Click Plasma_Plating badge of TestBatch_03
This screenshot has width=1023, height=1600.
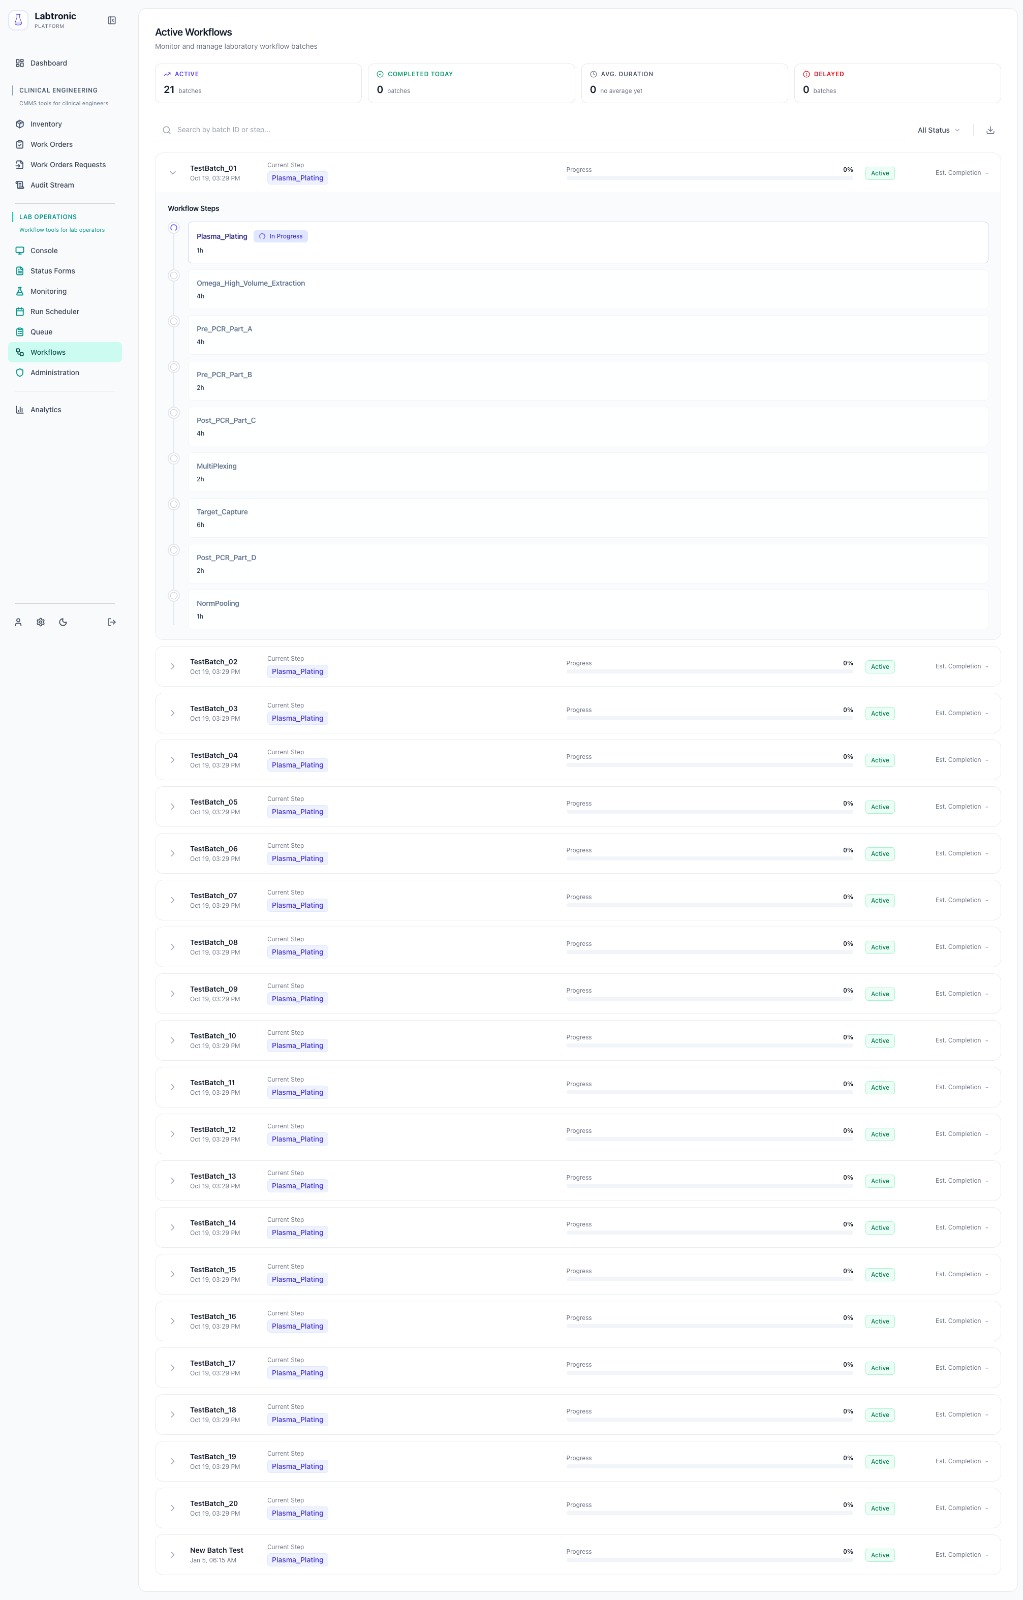pos(298,718)
